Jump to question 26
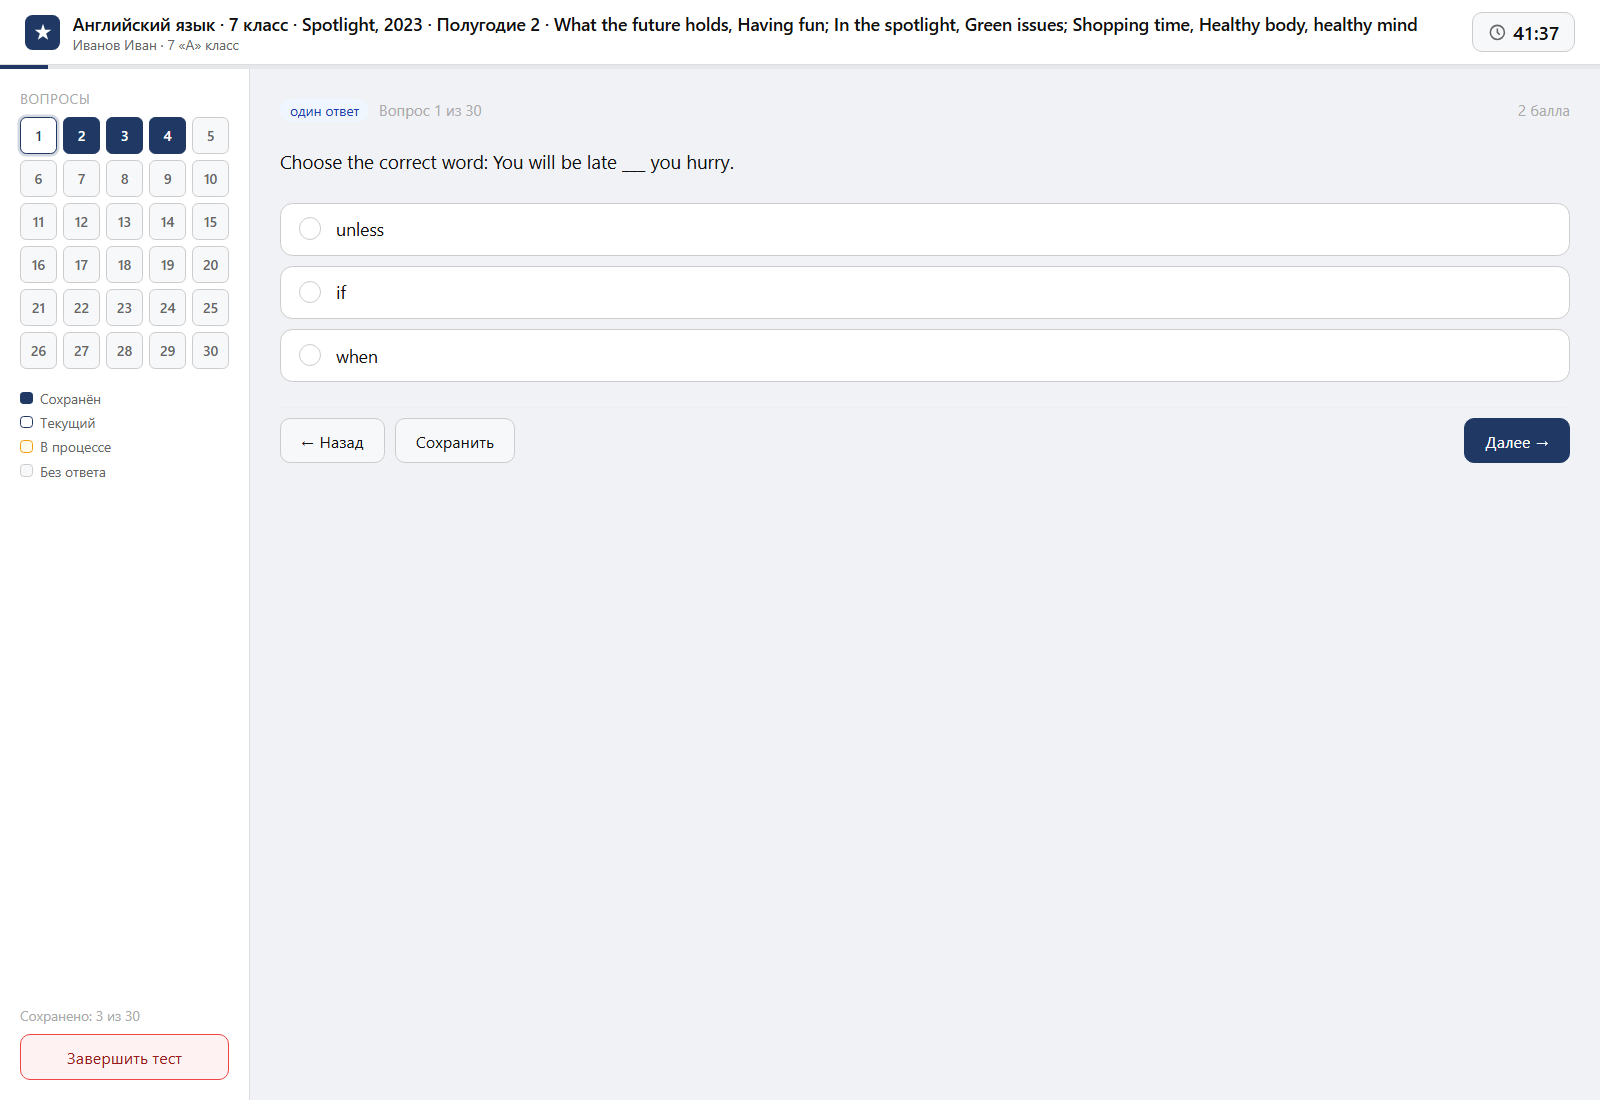1600x1100 pixels. pyautogui.click(x=38, y=351)
